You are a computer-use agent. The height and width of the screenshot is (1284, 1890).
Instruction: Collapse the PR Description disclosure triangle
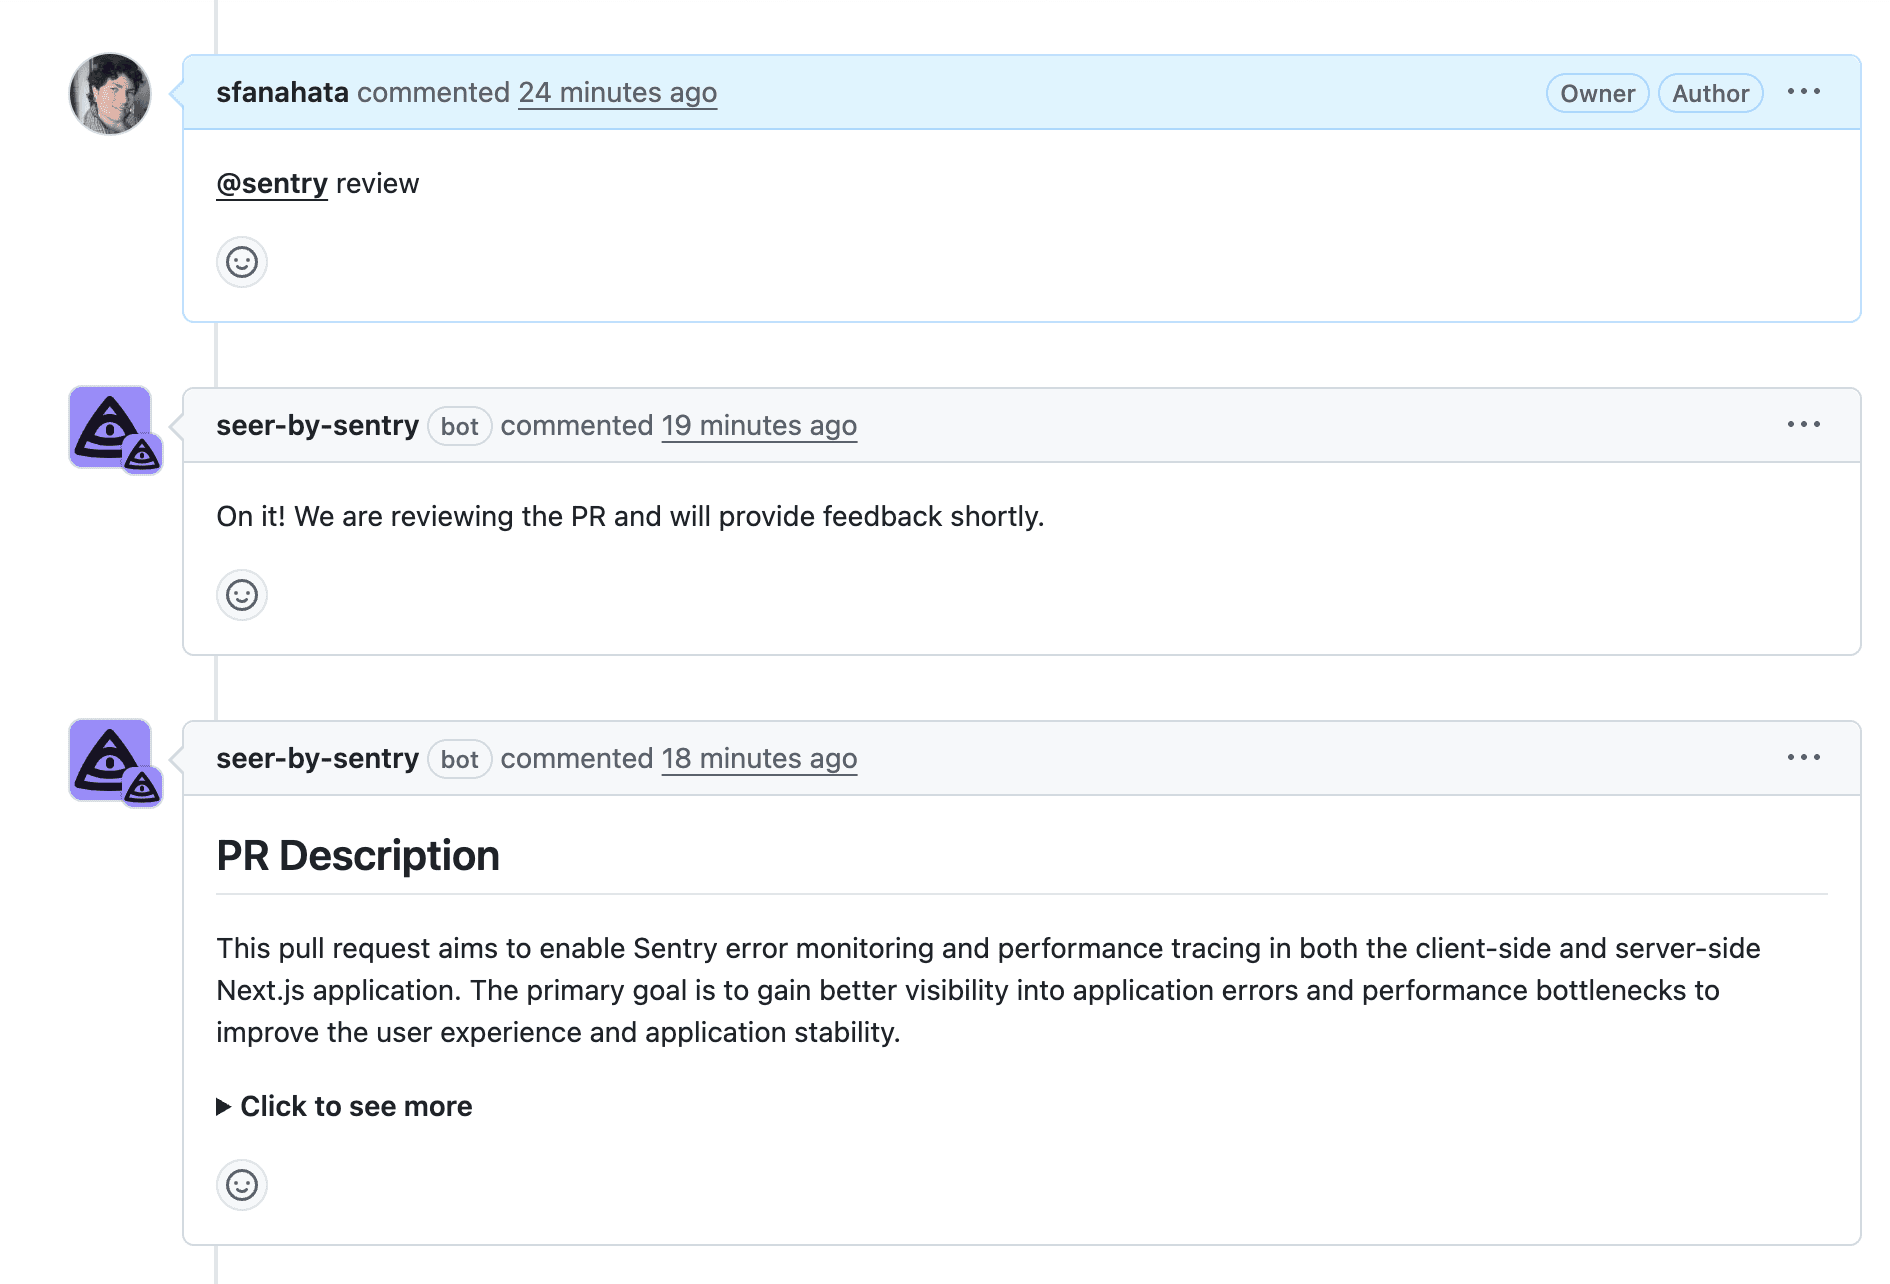click(224, 1106)
